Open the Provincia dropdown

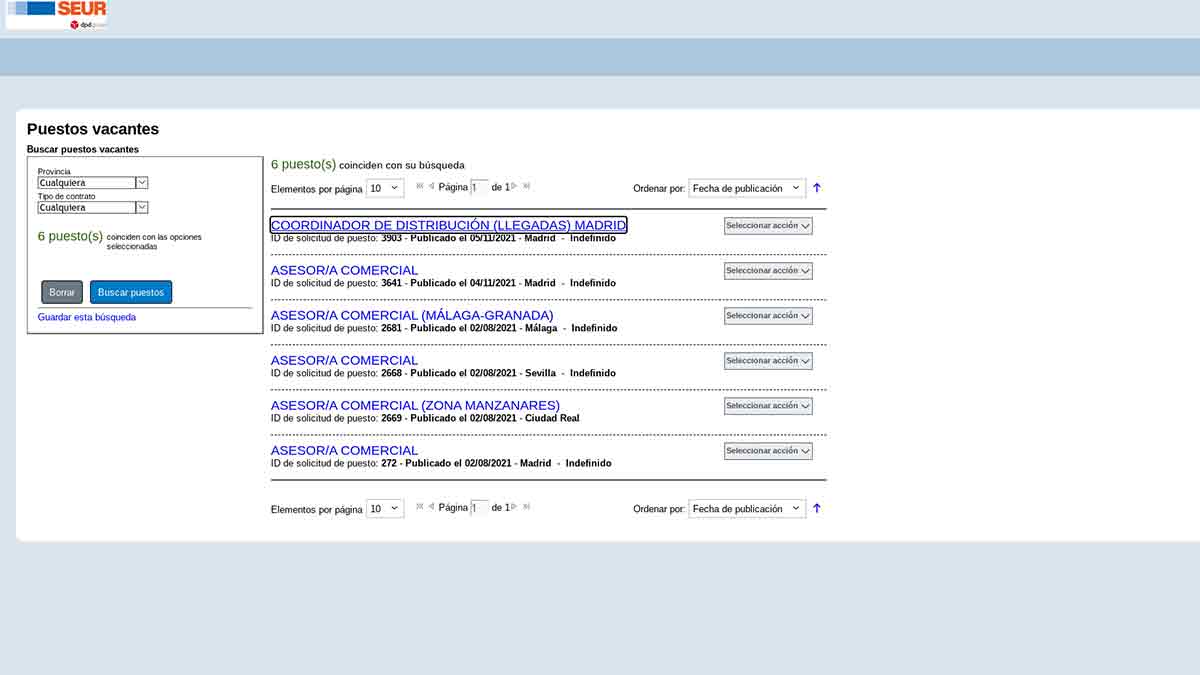click(x=93, y=183)
